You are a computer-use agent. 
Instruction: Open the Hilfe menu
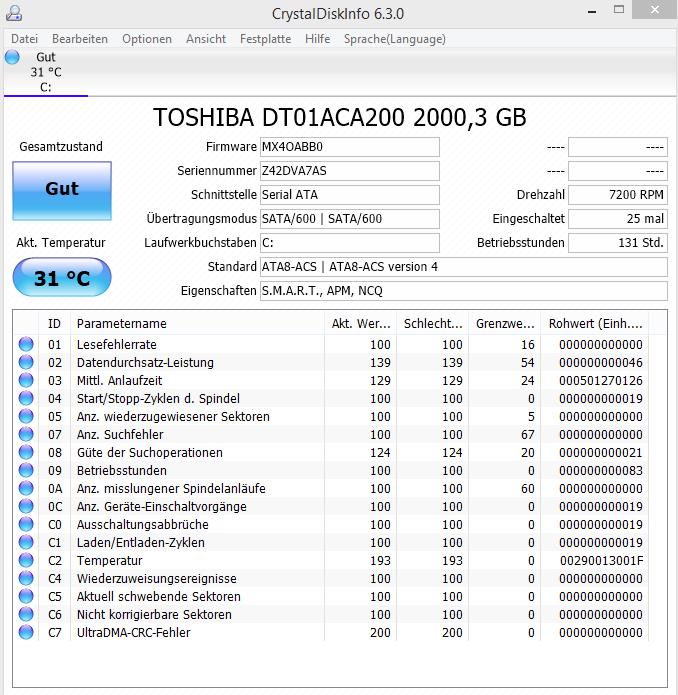click(317, 39)
